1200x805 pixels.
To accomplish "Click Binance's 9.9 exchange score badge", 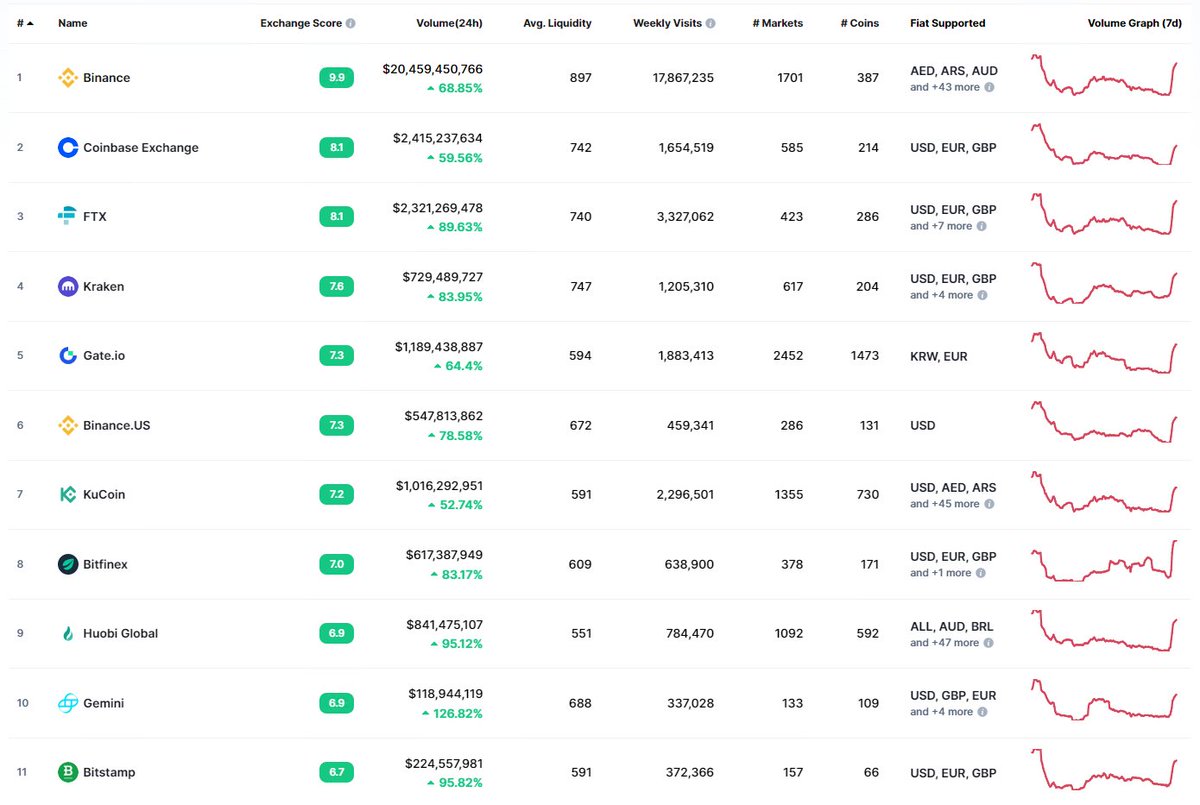I will 336,78.
